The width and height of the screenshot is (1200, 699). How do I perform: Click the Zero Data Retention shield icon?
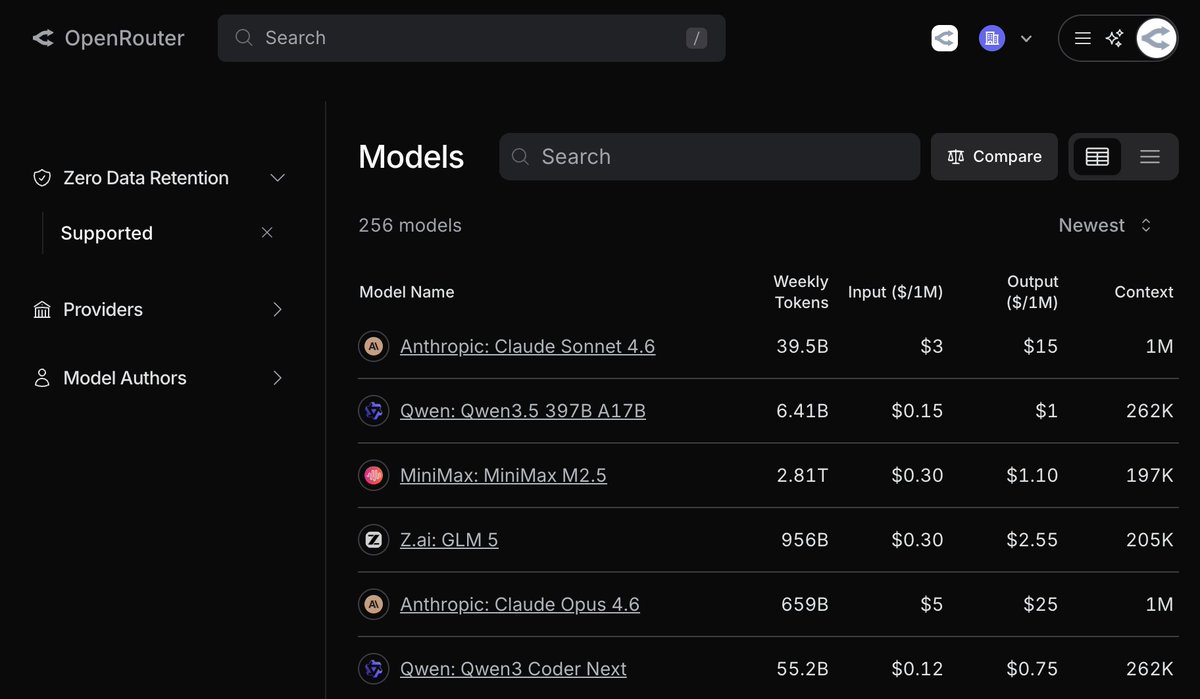(42, 178)
